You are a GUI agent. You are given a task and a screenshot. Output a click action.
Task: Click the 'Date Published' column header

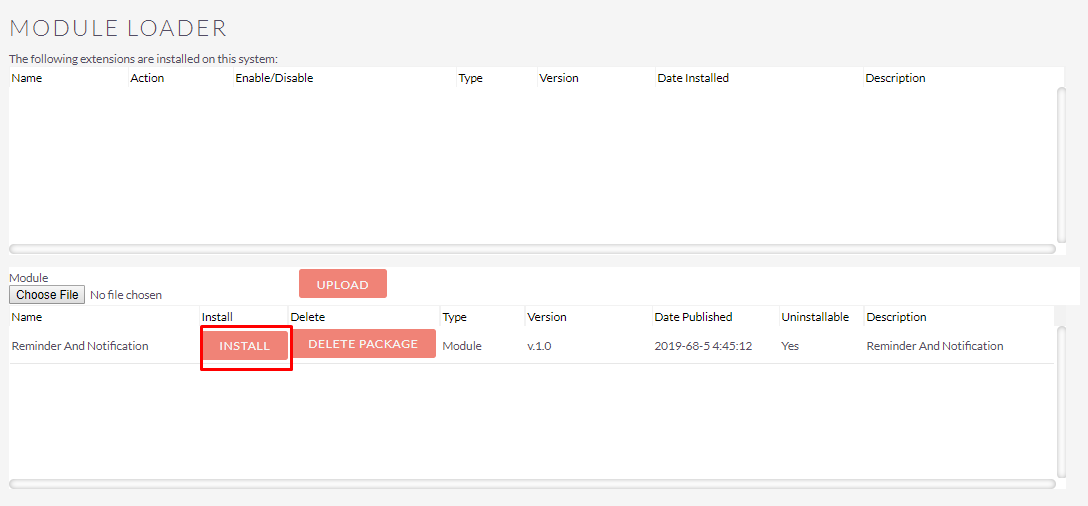click(693, 317)
